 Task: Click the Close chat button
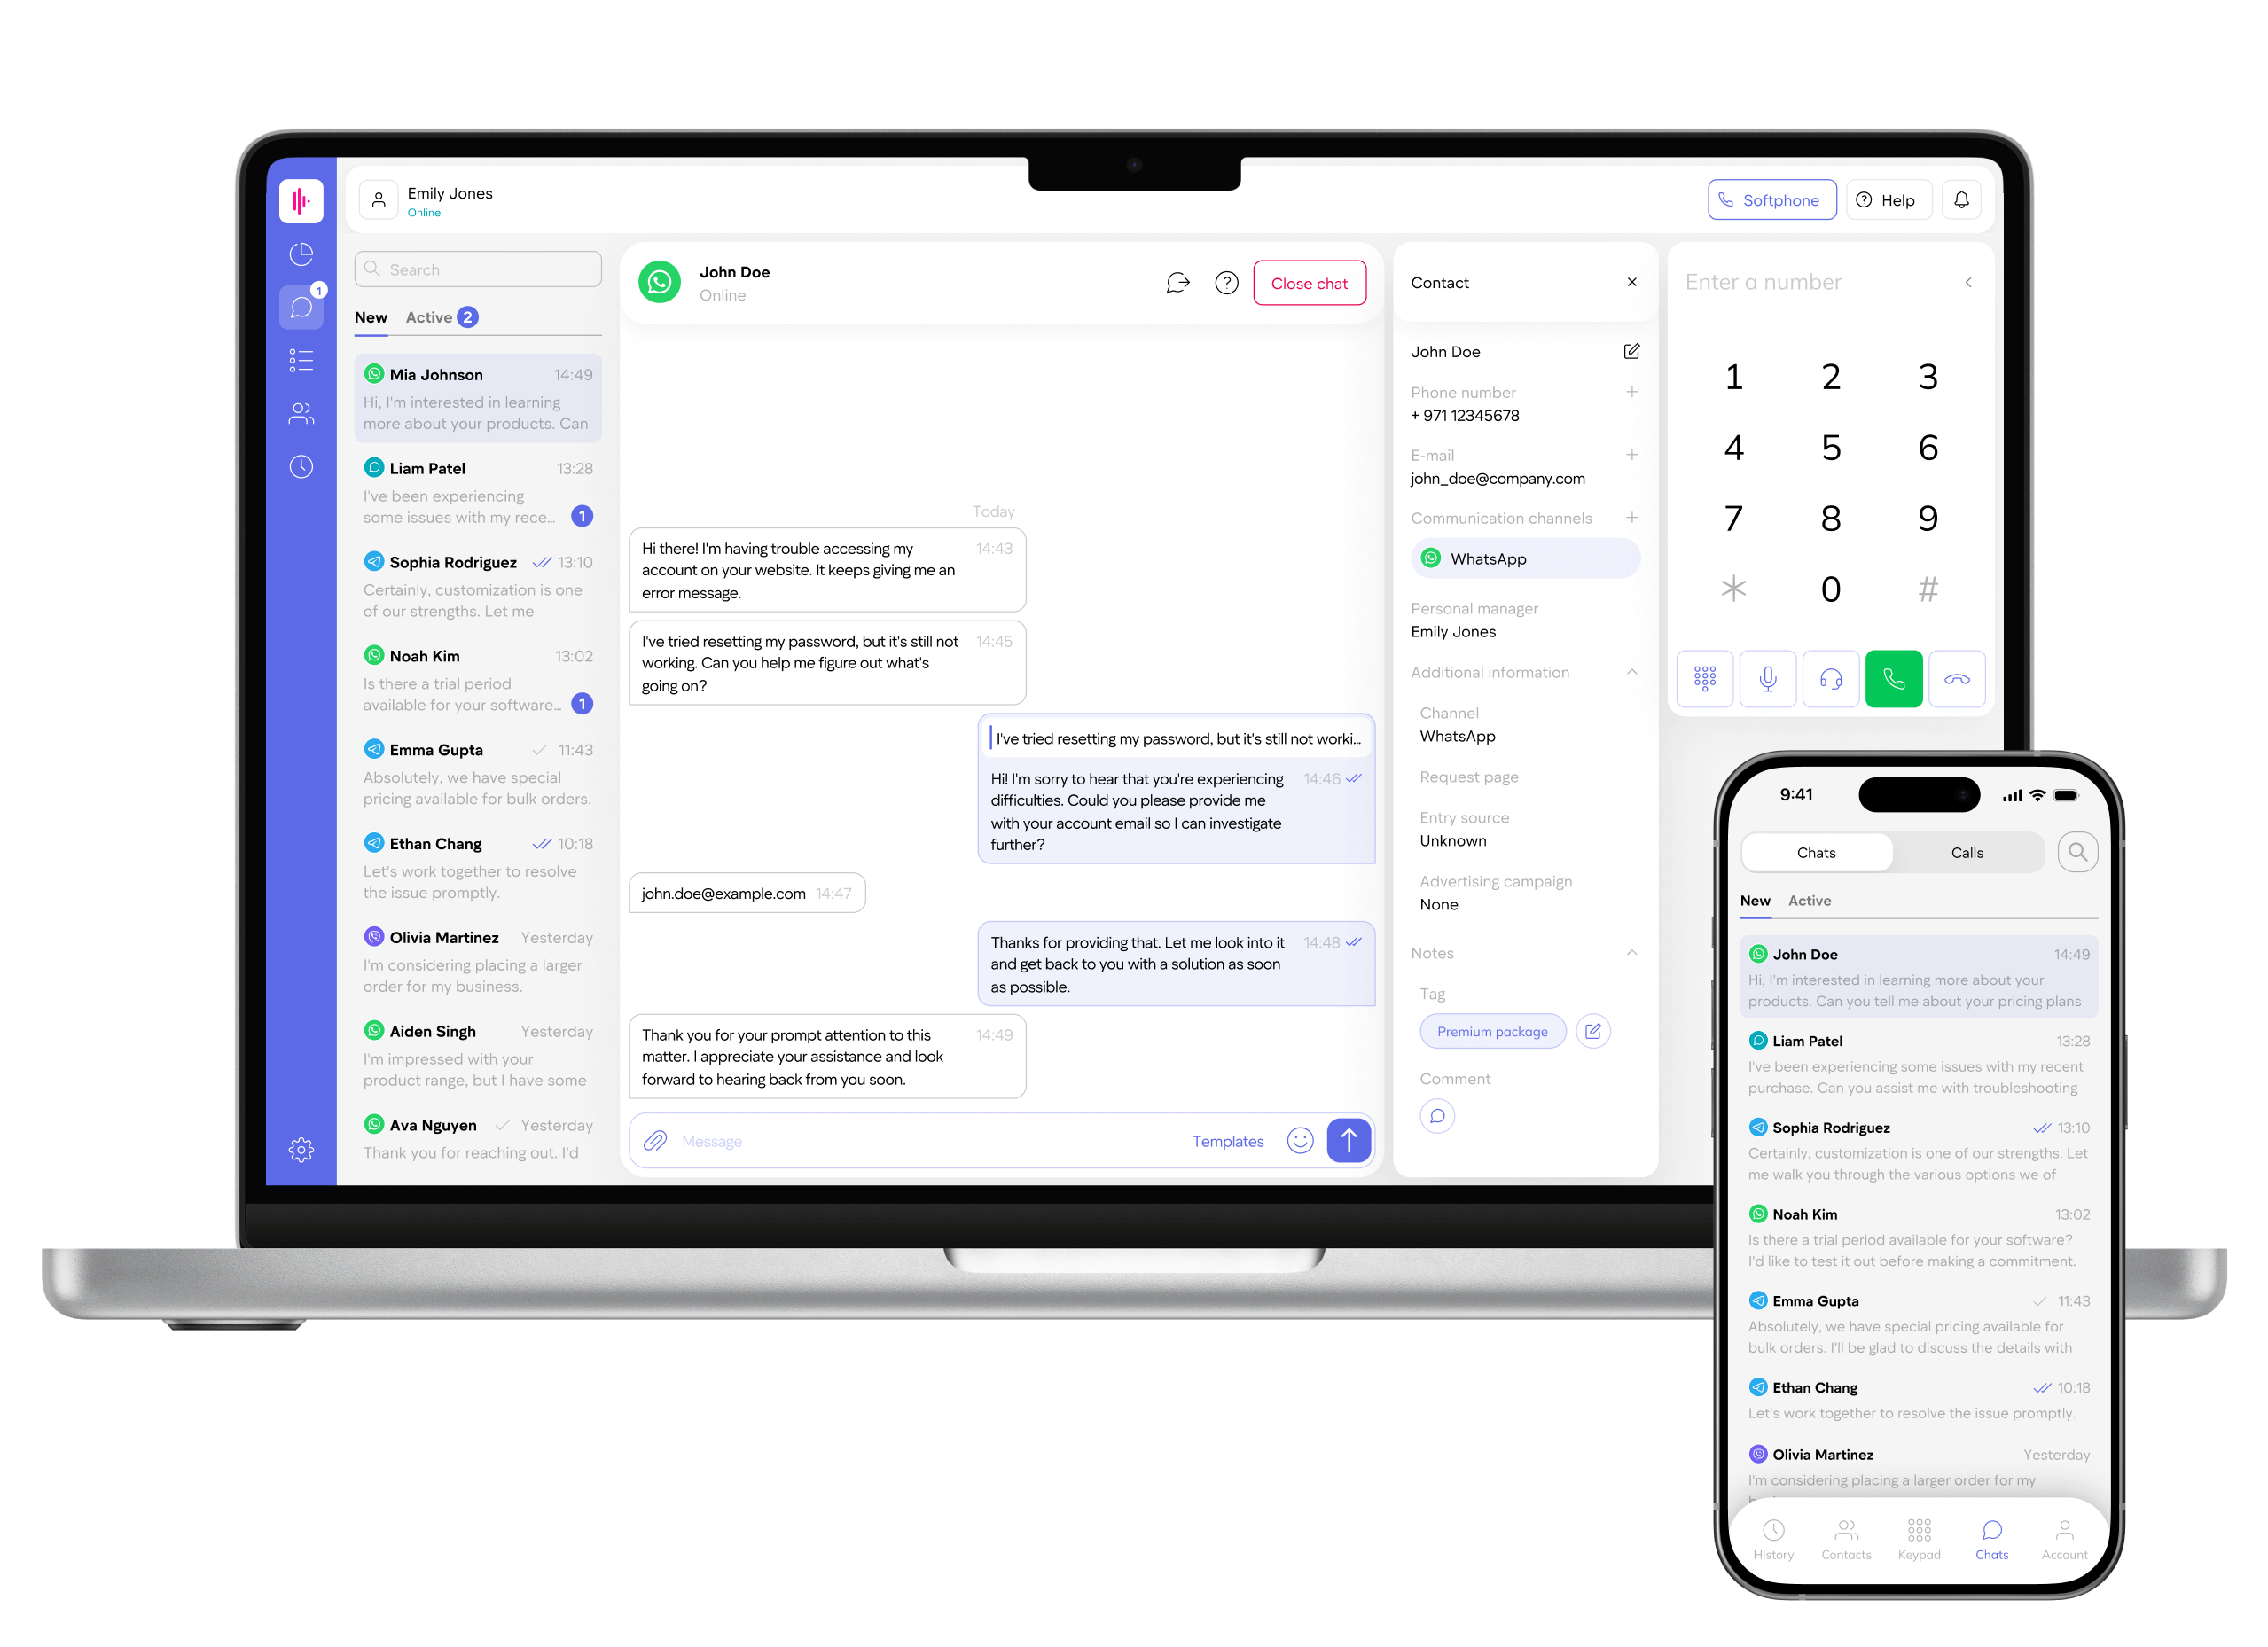(x=1312, y=284)
